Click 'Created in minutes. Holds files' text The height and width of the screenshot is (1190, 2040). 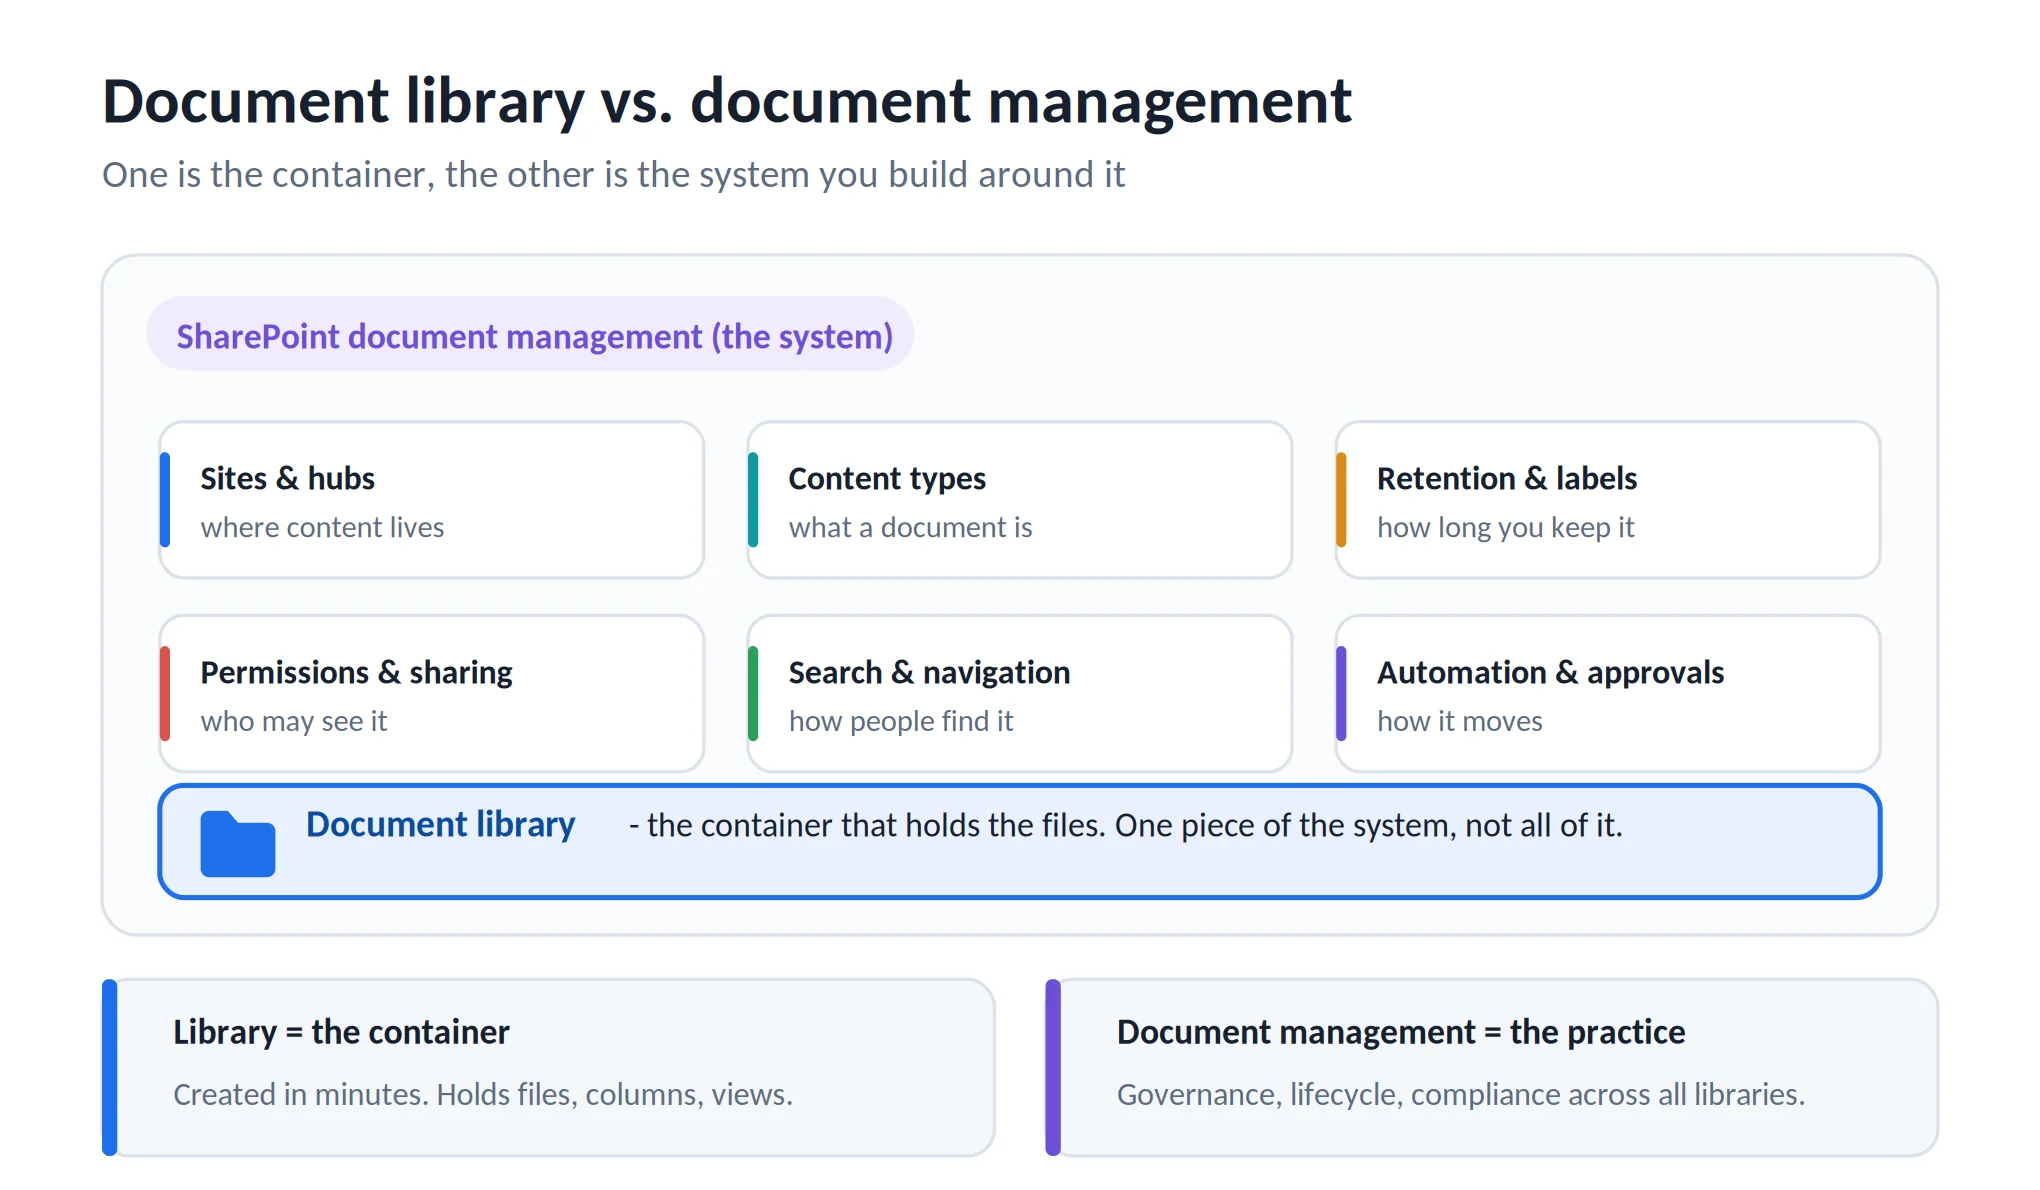coord(483,1095)
